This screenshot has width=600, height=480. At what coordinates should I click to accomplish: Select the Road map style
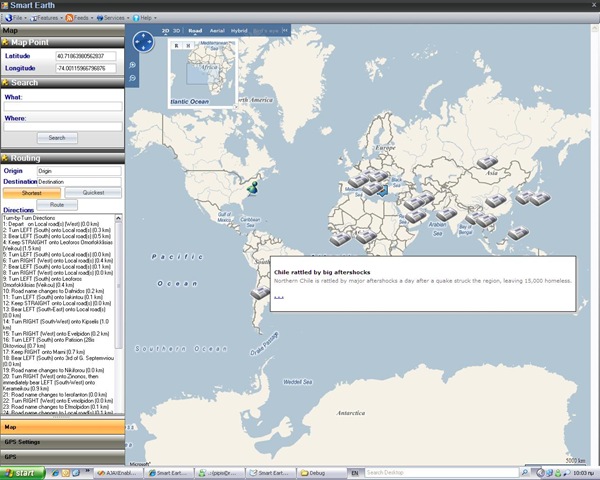195,31
